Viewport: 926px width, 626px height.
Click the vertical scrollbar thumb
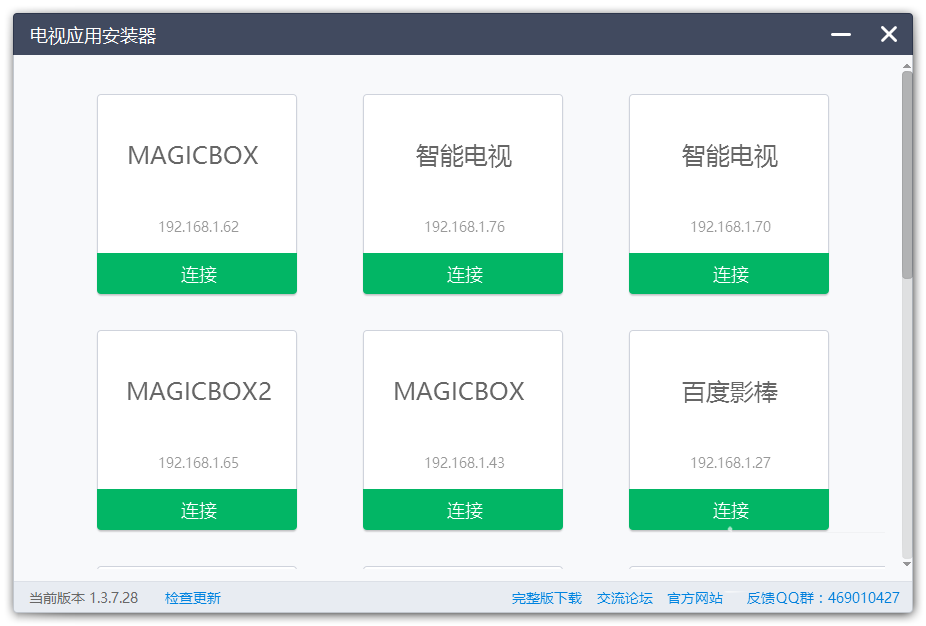[x=907, y=175]
